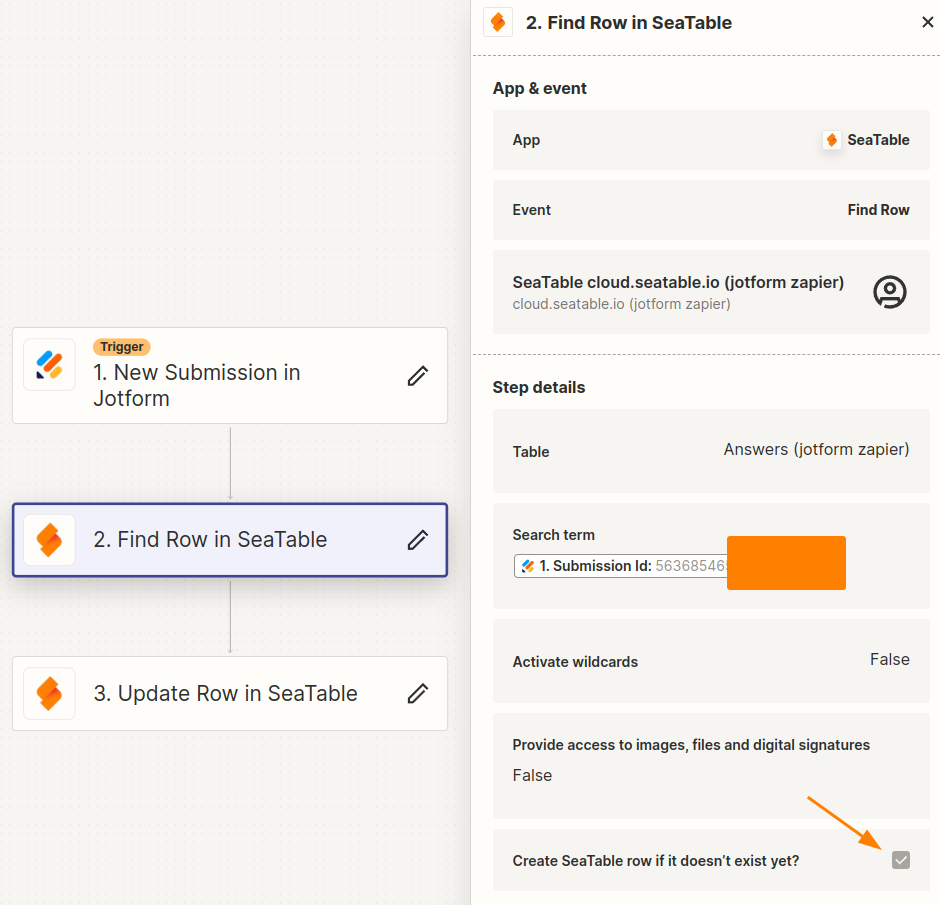
Task: Click the Table Answers (jotform zapier) row
Action: pos(711,451)
